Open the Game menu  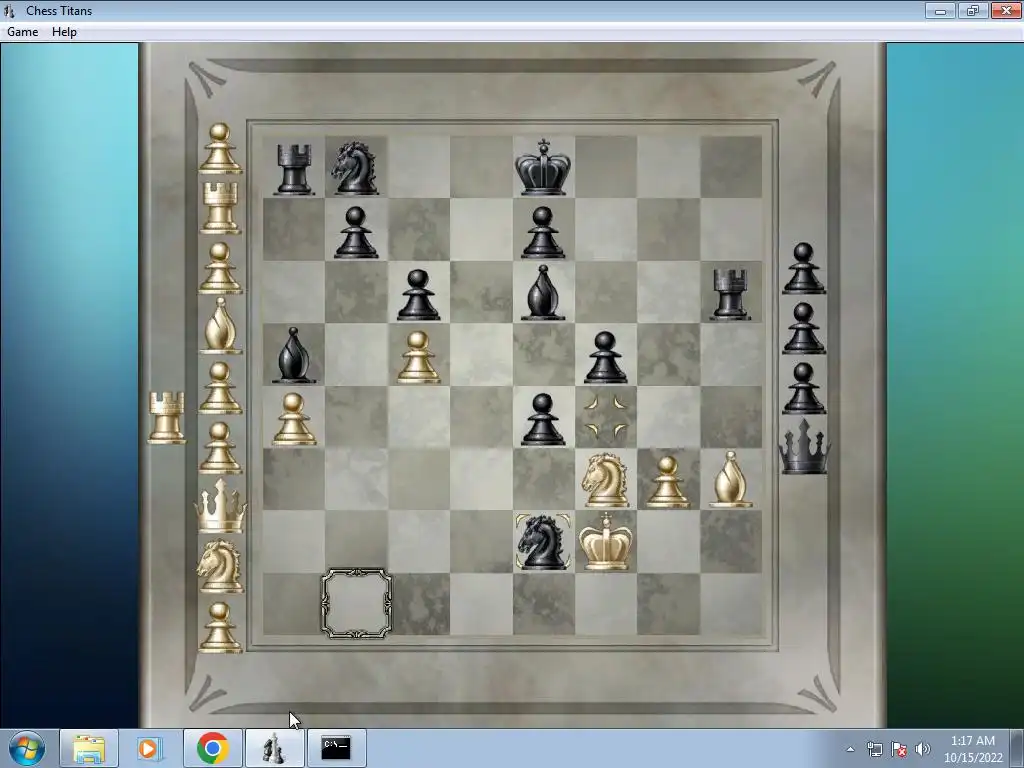point(22,32)
